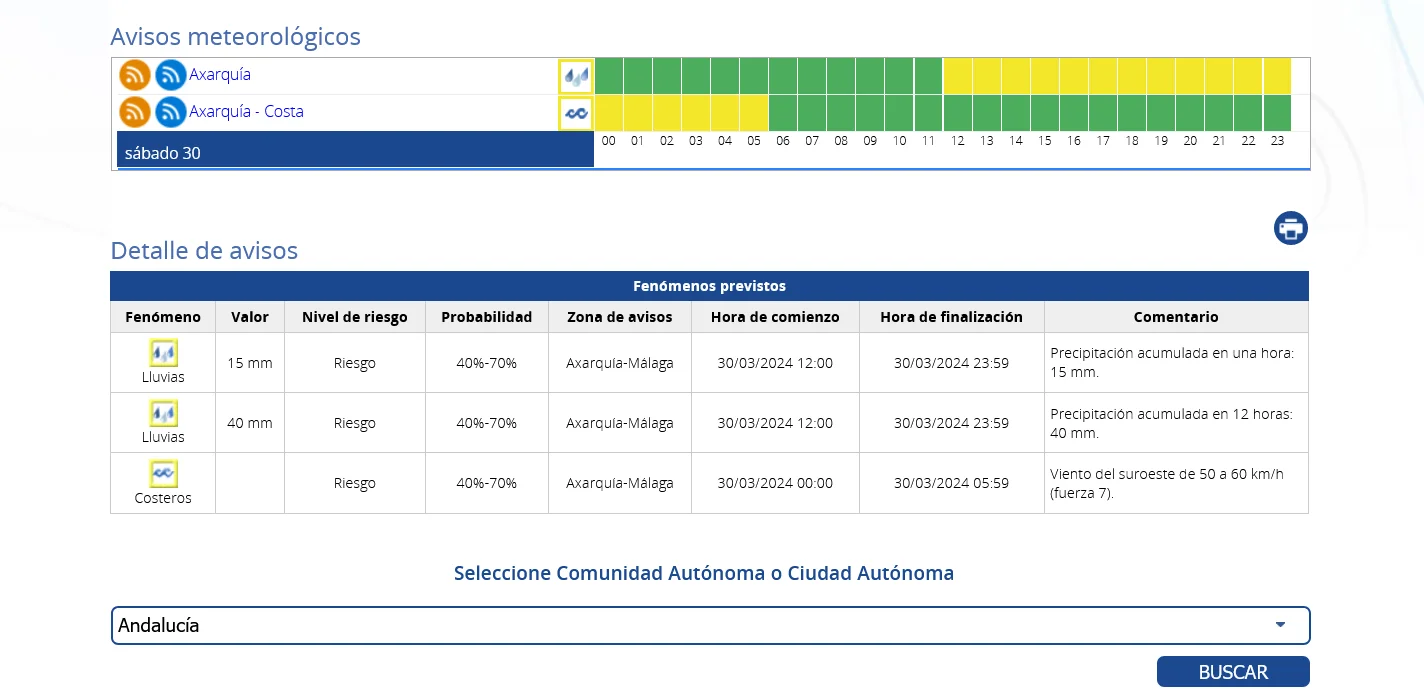1424x694 pixels.
Task: Click the "15 mm" value cell
Action: coord(250,363)
